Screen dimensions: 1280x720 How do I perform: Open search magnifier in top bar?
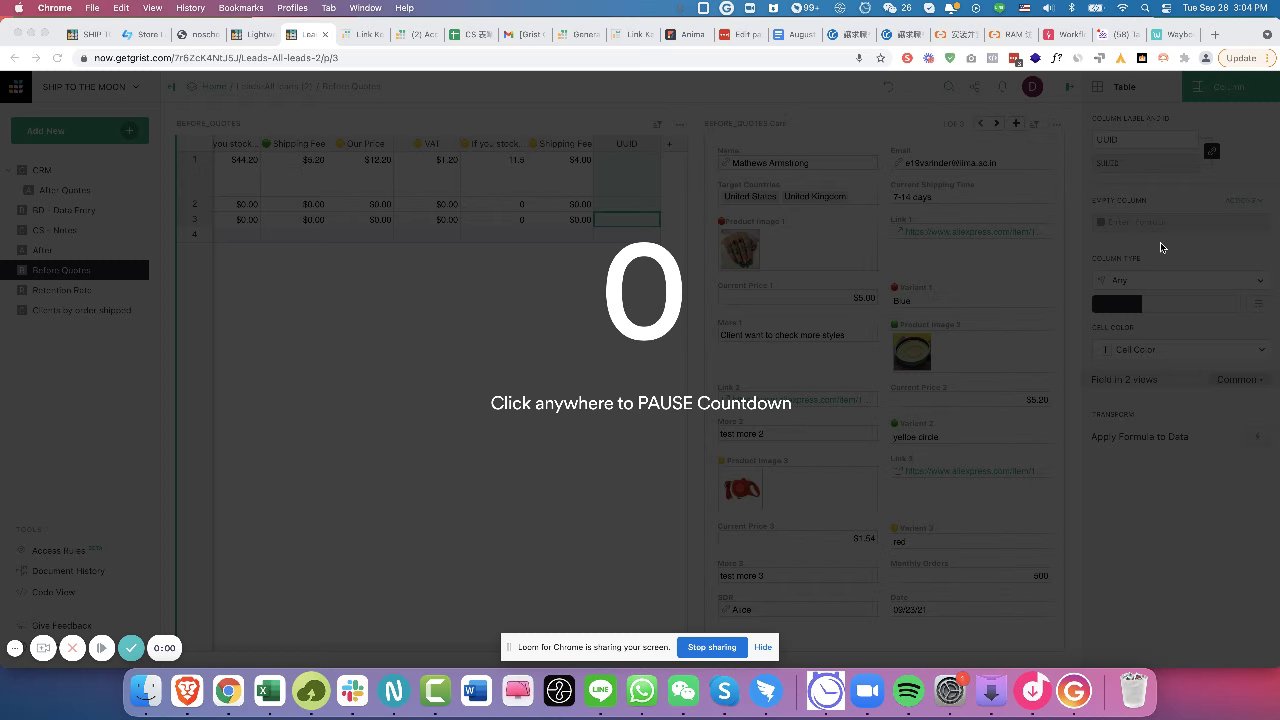coord(949,87)
